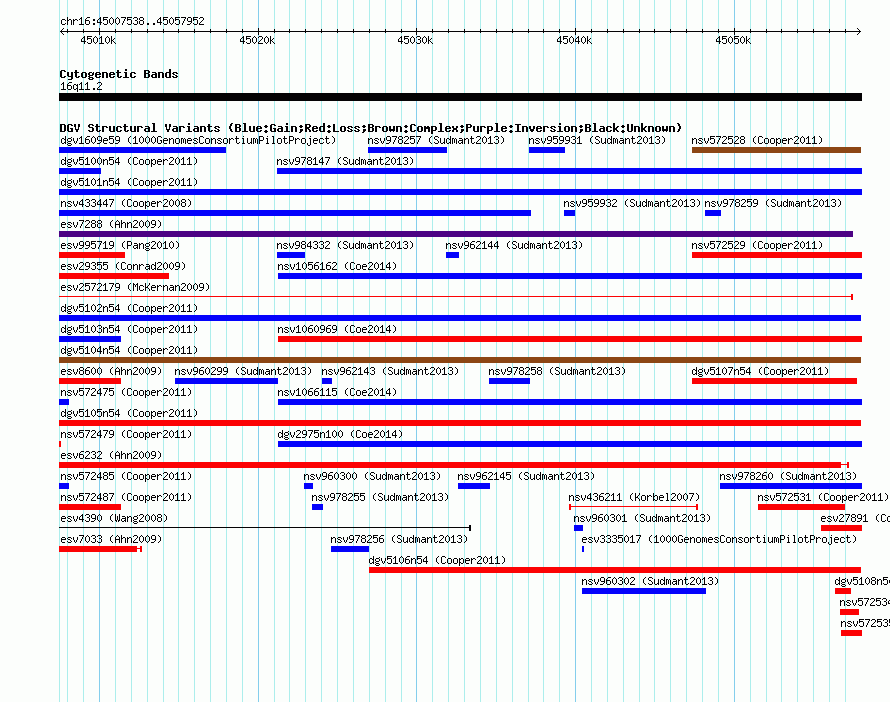Select nsv978255 (Sudmant2013) feature
Viewport: 890px width, 702px height.
pyautogui.click(x=317, y=507)
